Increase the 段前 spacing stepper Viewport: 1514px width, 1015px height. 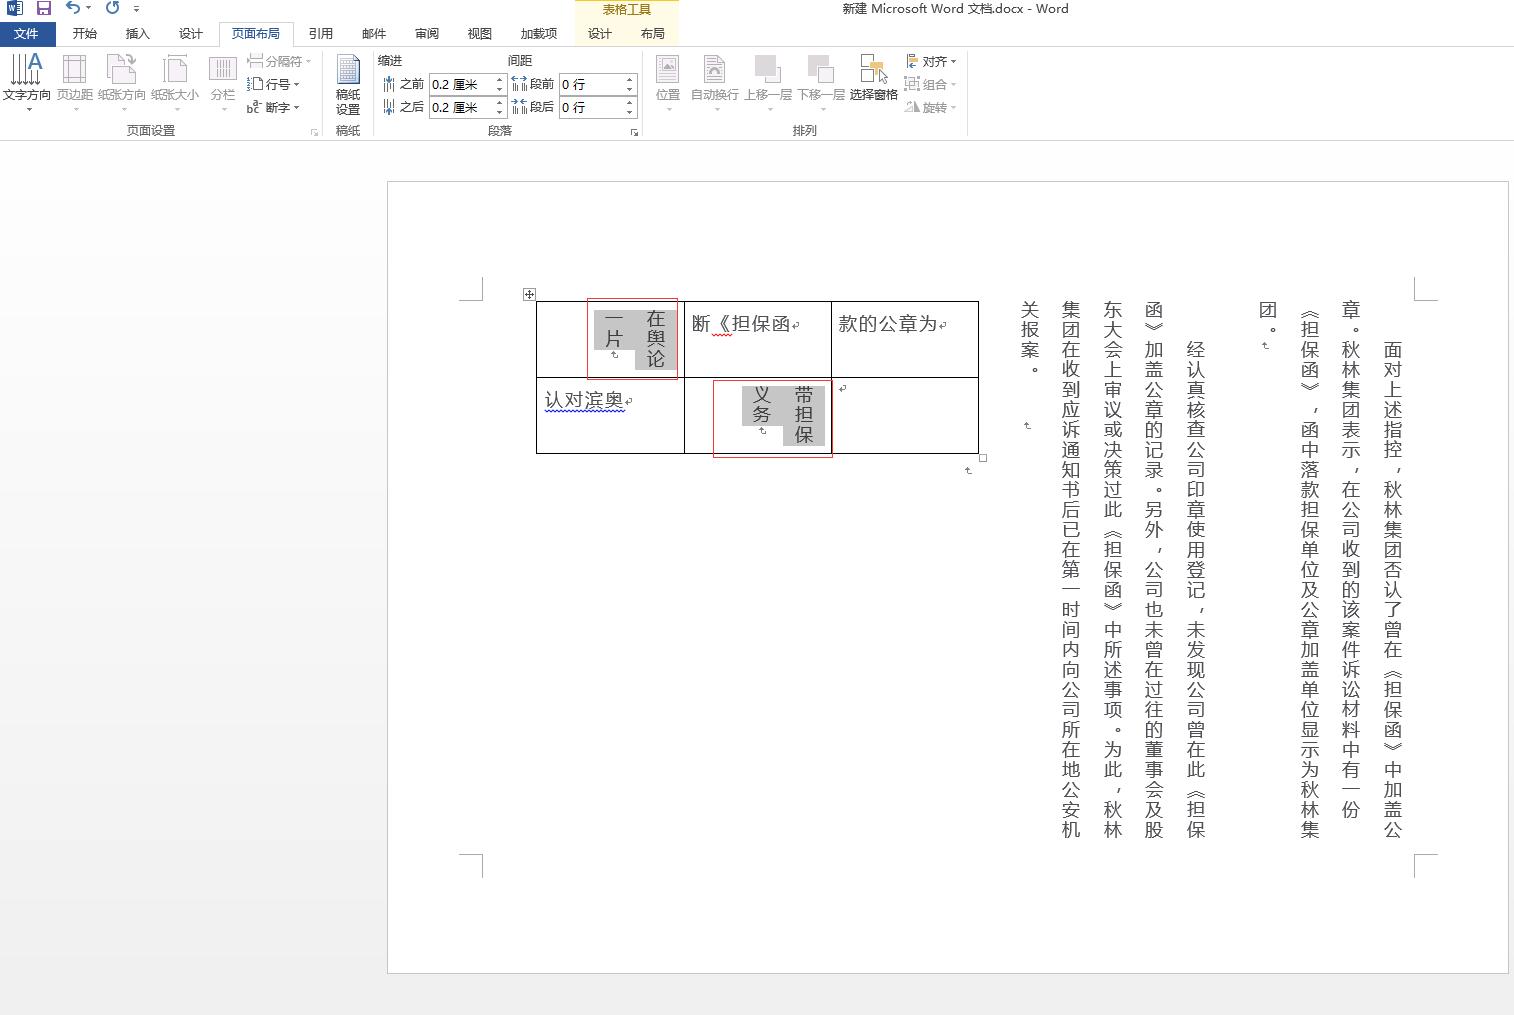click(x=630, y=79)
